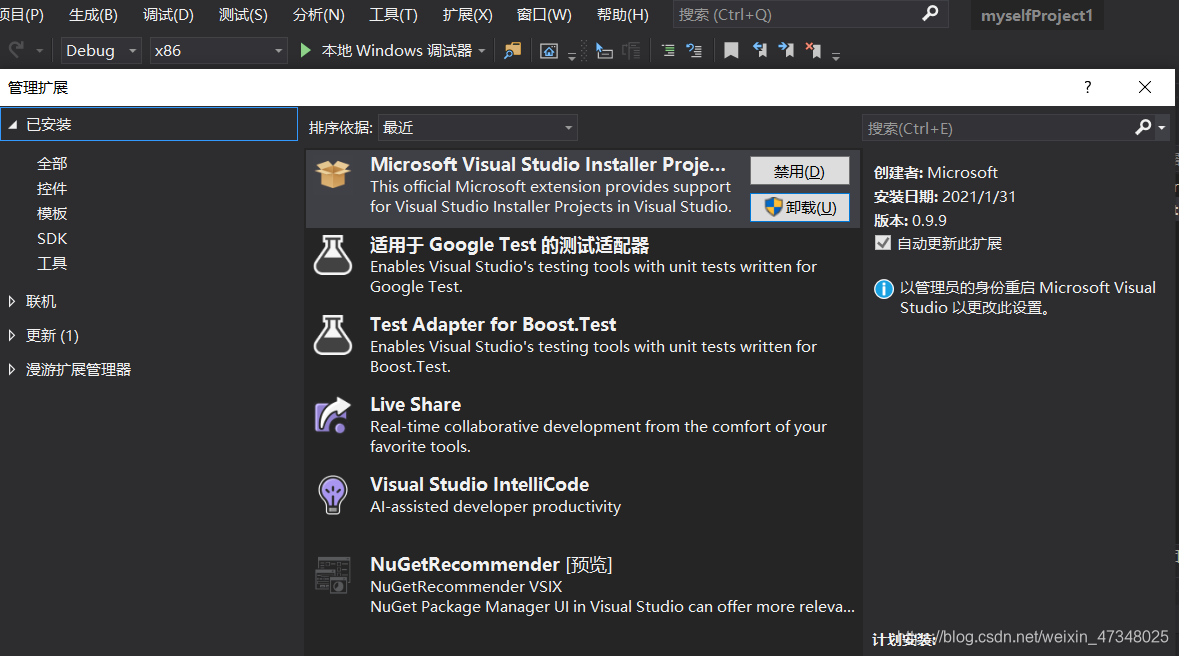Open the Debug configuration dropdown

point(101,50)
